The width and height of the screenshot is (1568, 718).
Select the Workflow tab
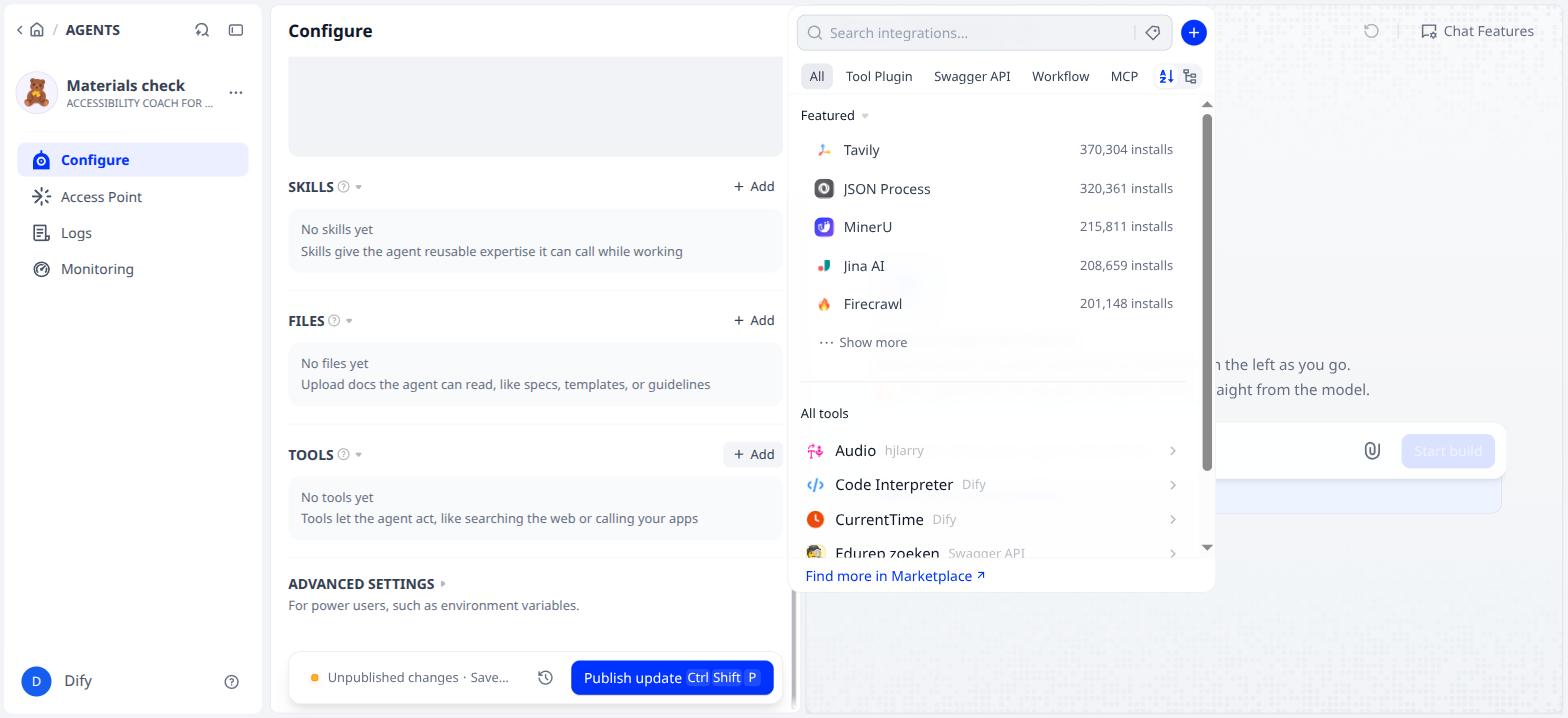coord(1060,76)
